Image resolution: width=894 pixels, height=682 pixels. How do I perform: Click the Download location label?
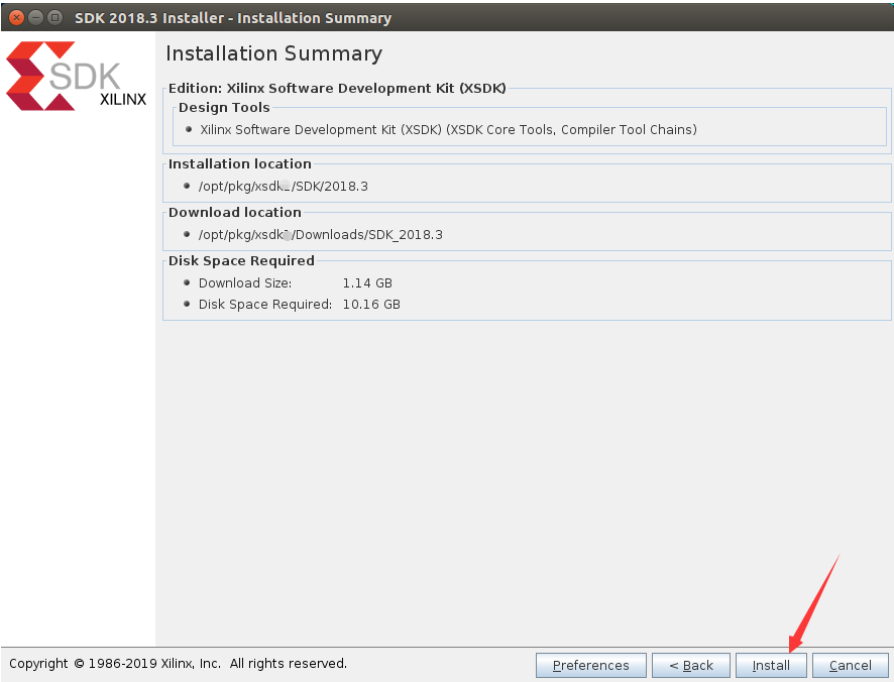[x=234, y=212]
